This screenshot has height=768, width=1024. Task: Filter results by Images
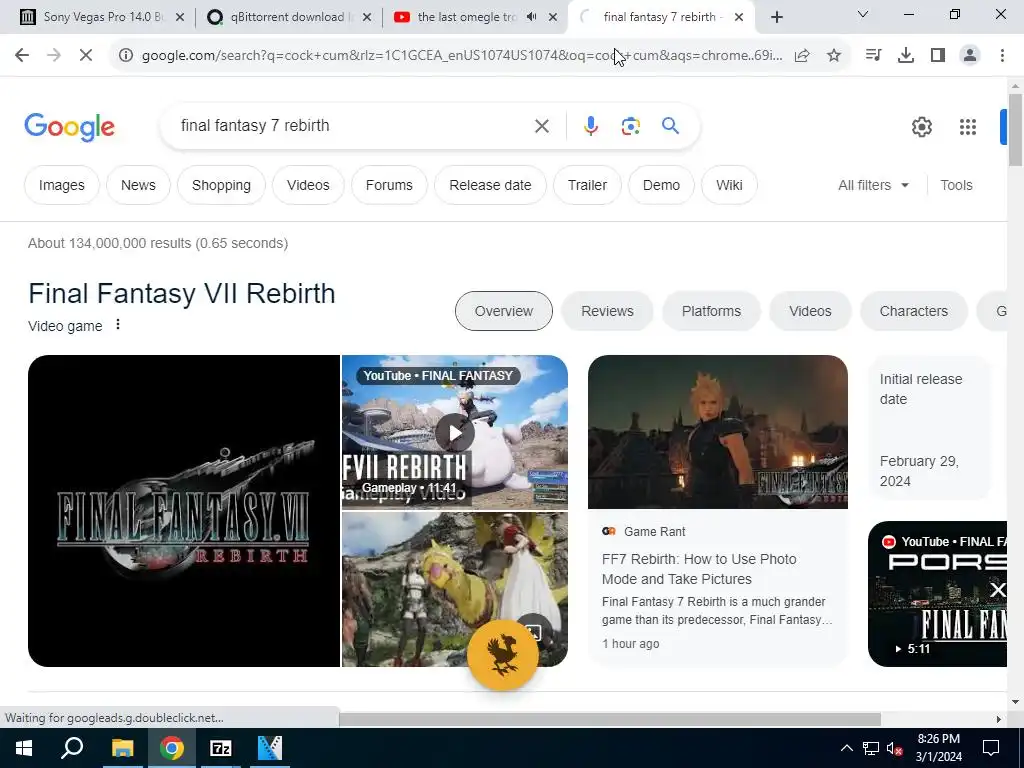coord(61,185)
